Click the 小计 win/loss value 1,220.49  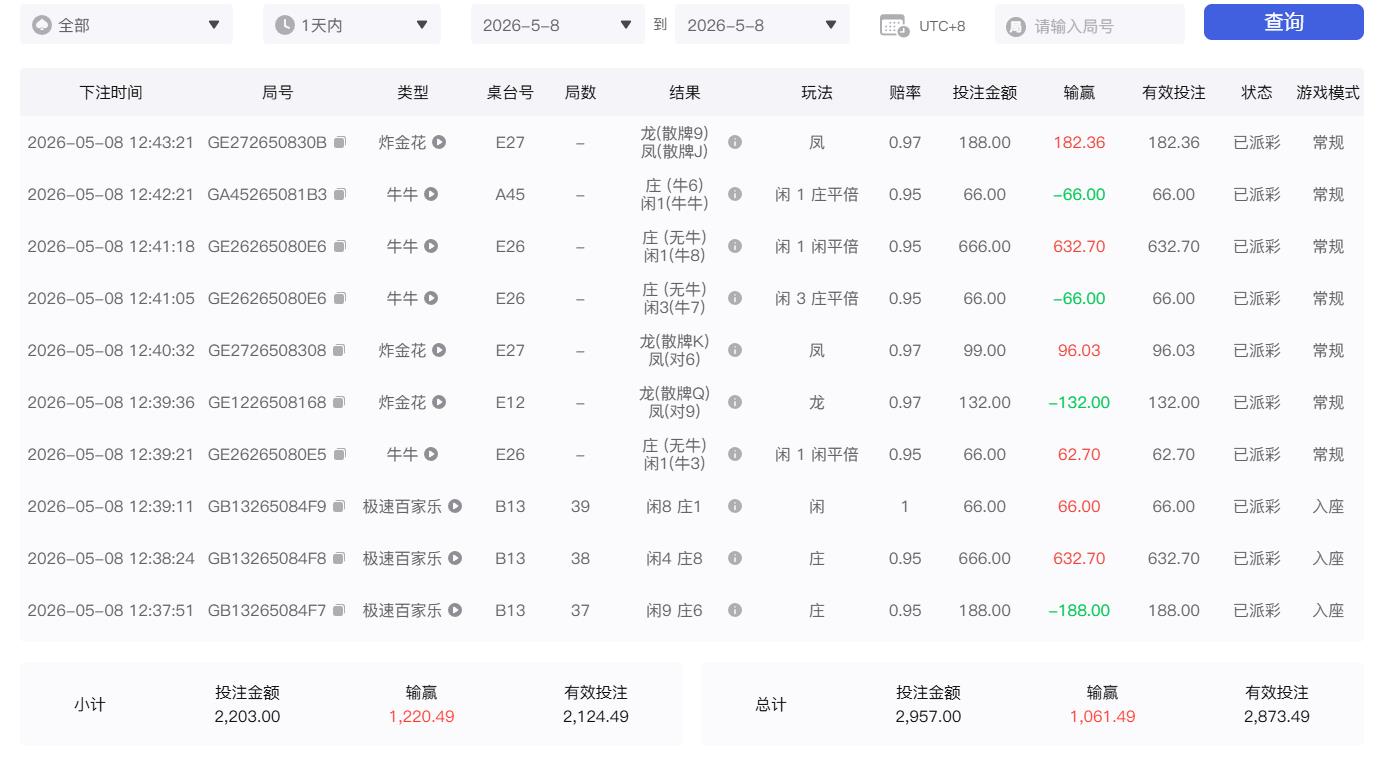point(422,717)
